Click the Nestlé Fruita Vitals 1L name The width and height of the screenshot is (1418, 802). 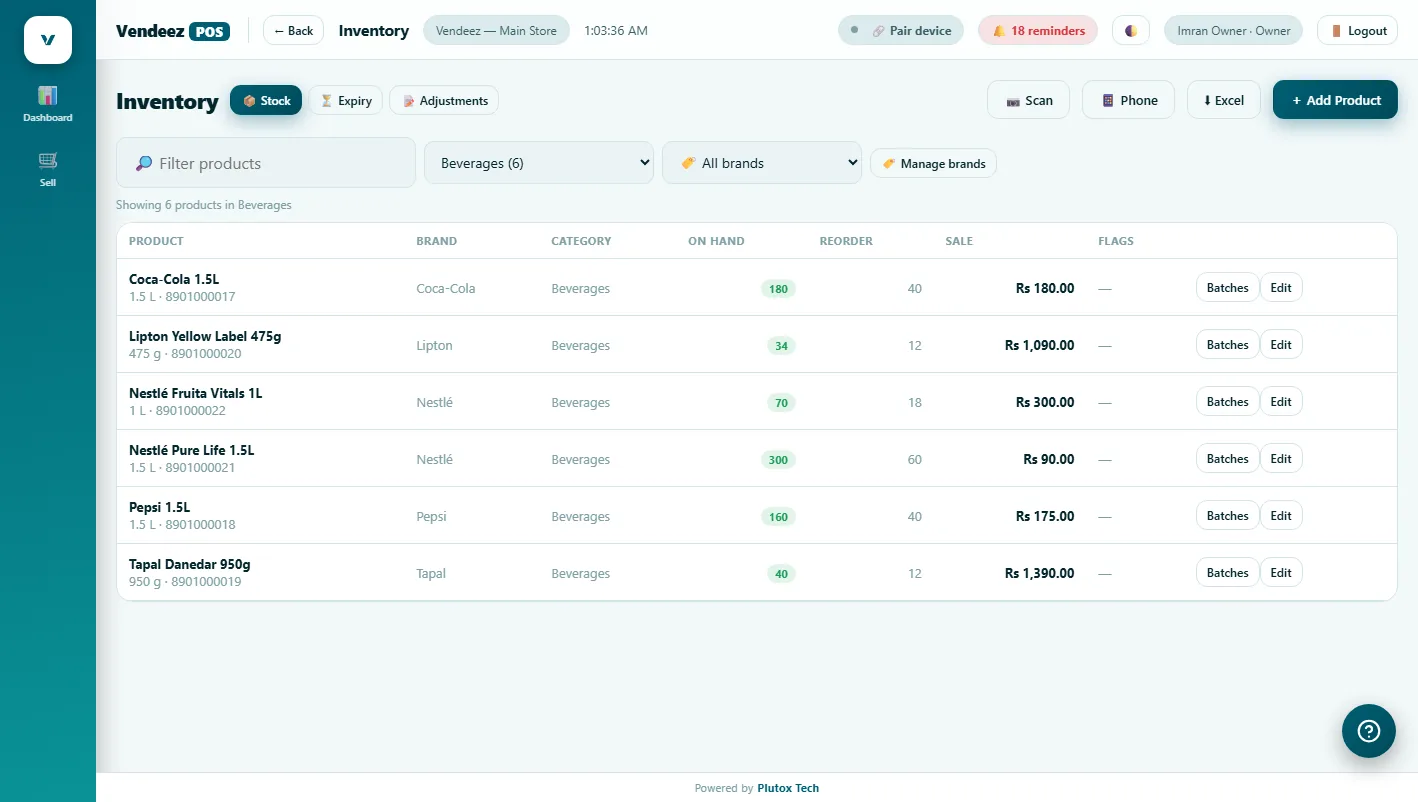pos(196,394)
